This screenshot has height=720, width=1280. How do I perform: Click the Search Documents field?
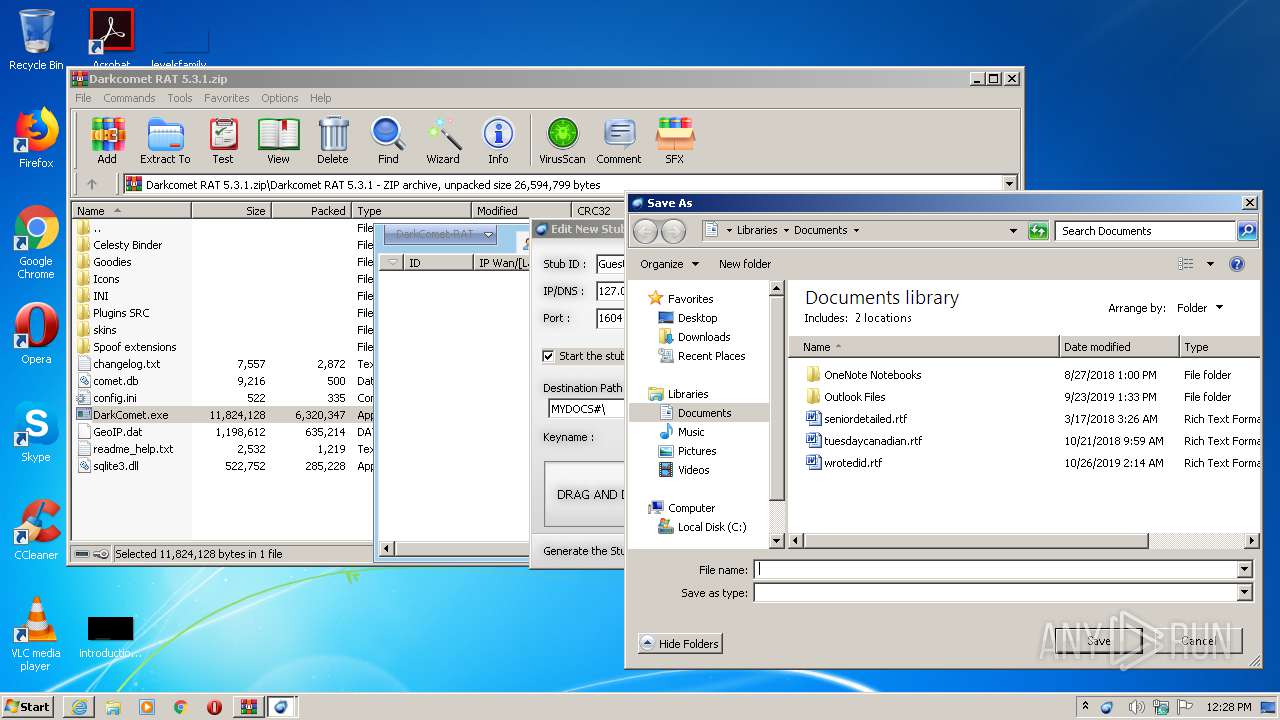coord(1145,231)
